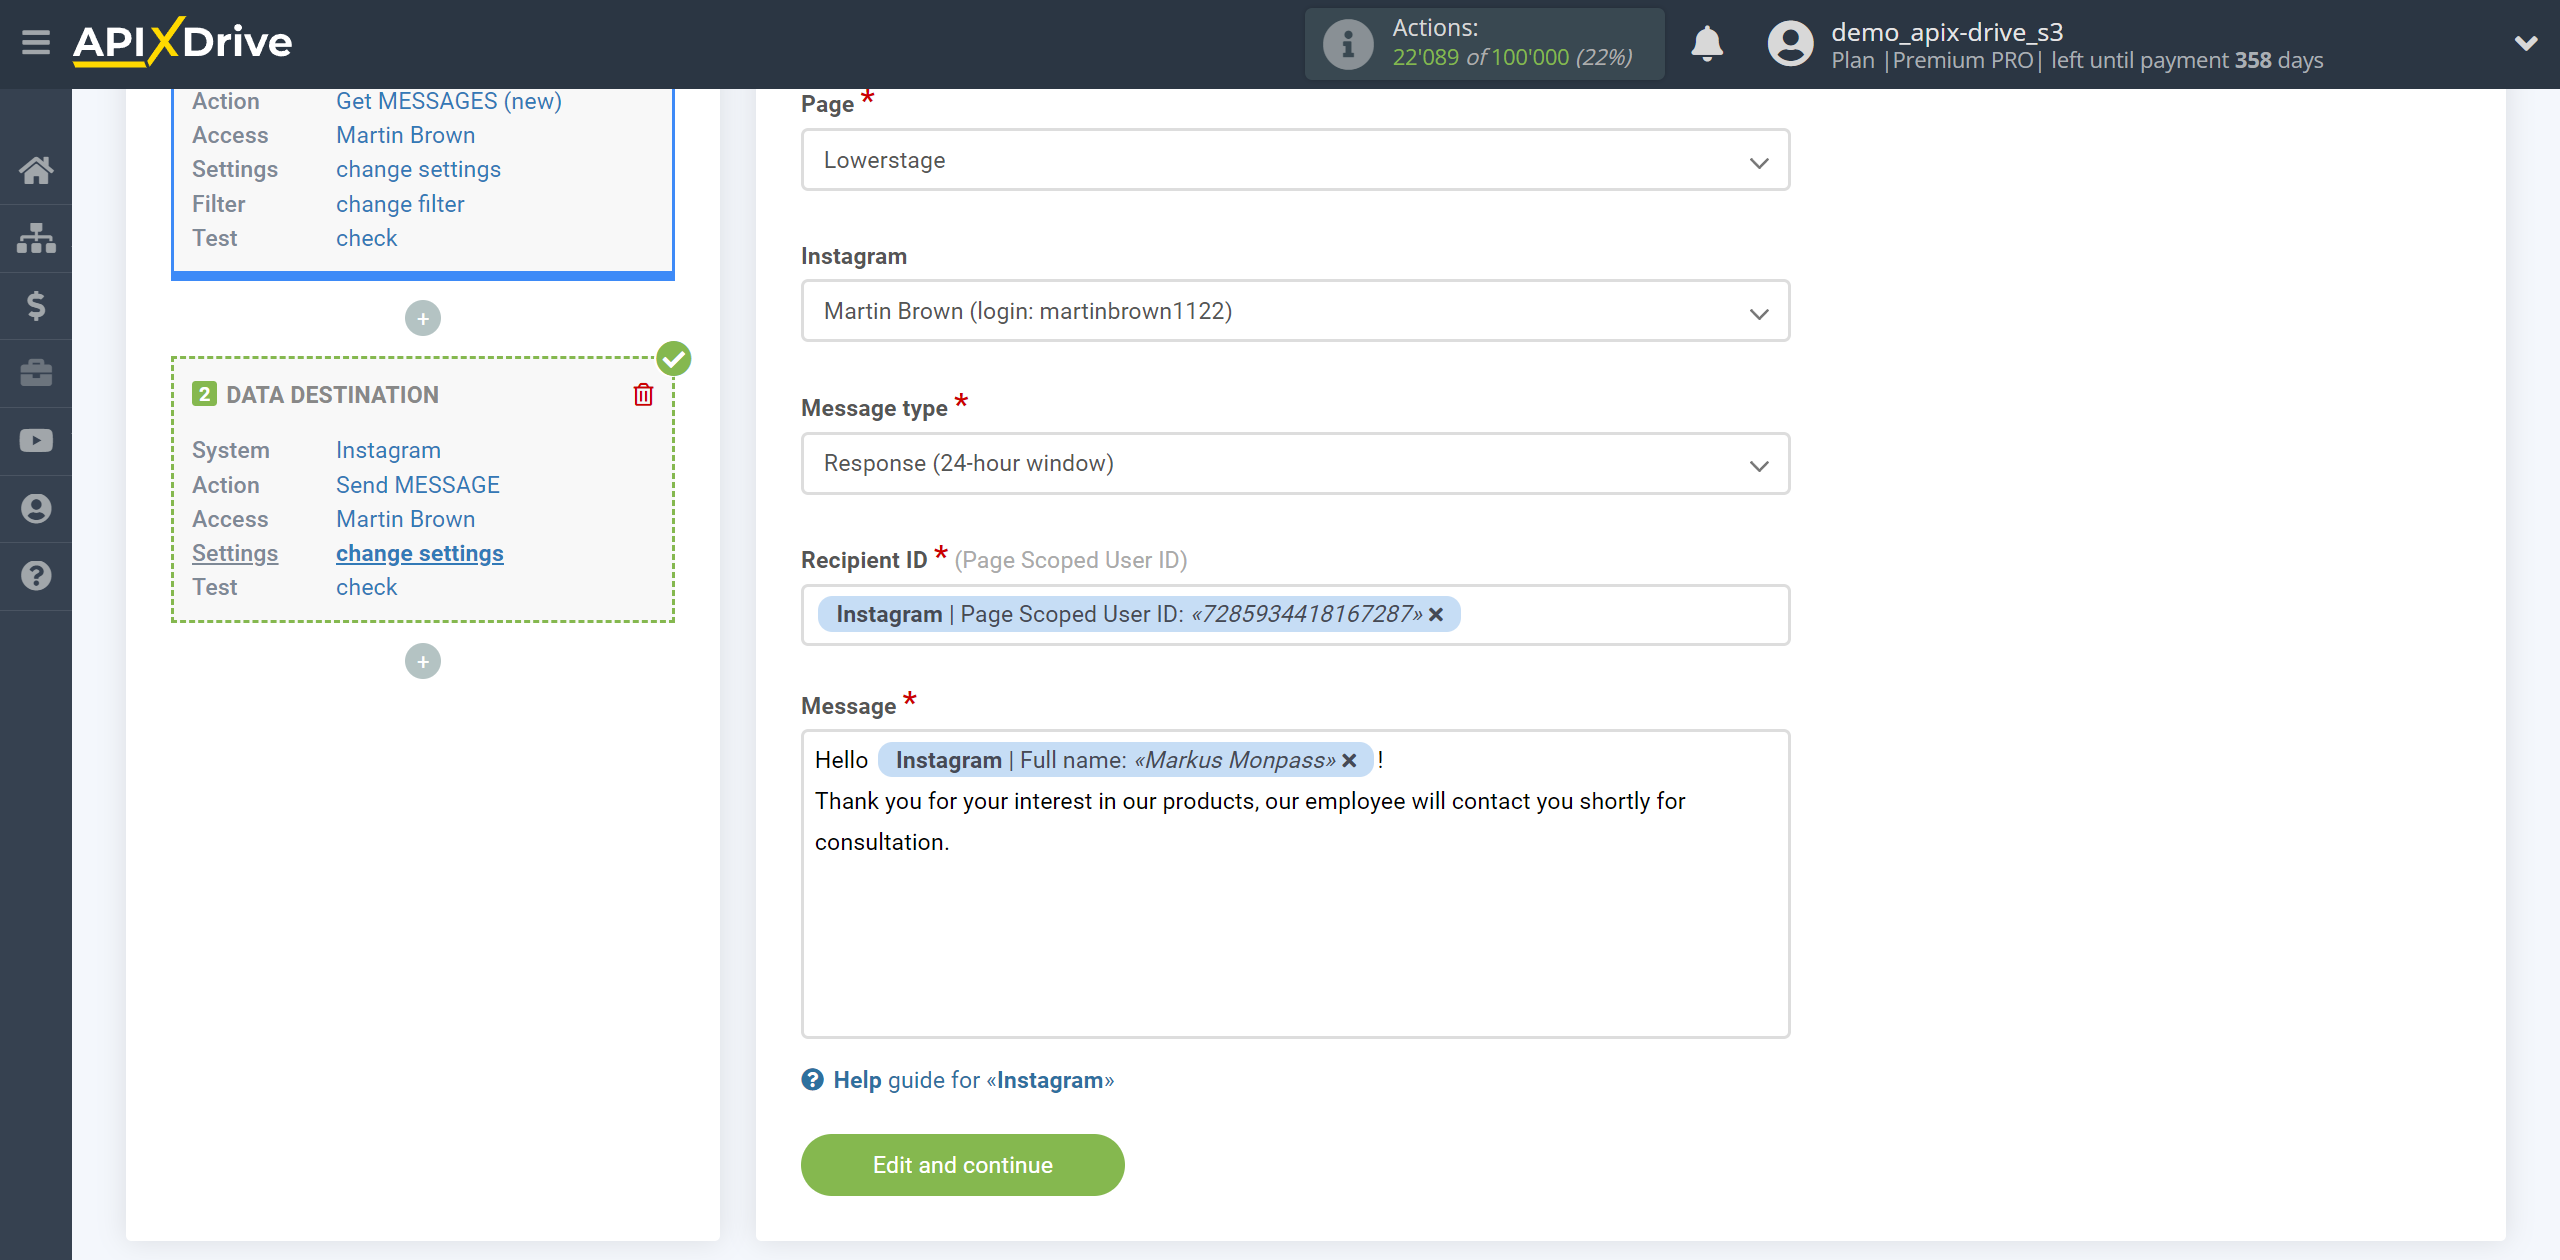Viewport: 2560px width, 1260px height.
Task: Click the add step plus icon below Data Destination
Action: click(423, 661)
